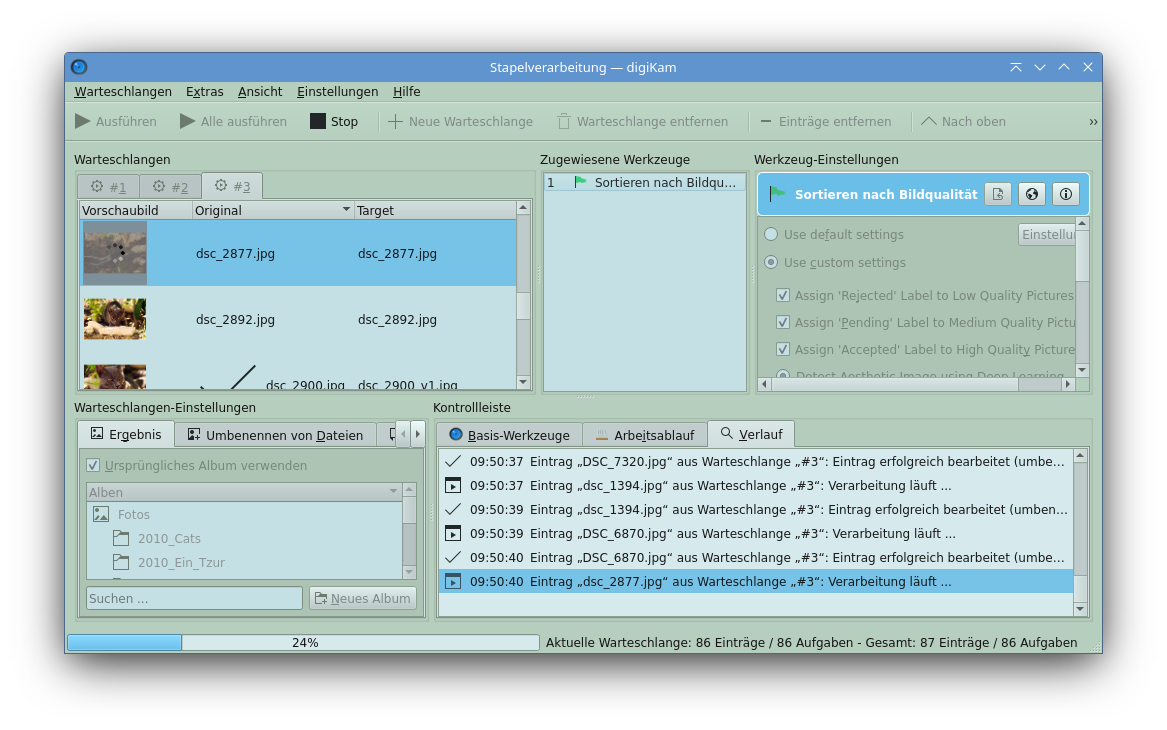Select the 2010_Ein_Tzur album folder
Image resolution: width=1167 pixels, height=730 pixels.
[x=168, y=562]
